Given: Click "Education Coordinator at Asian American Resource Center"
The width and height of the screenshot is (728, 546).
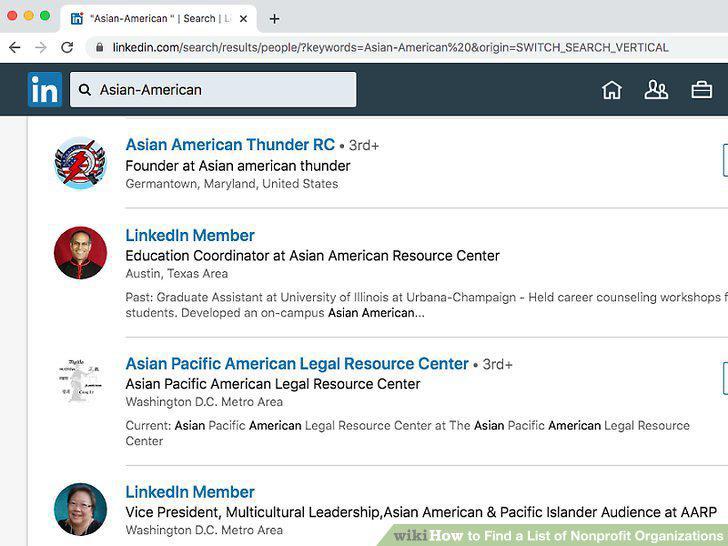Looking at the screenshot, I should click(x=312, y=256).
